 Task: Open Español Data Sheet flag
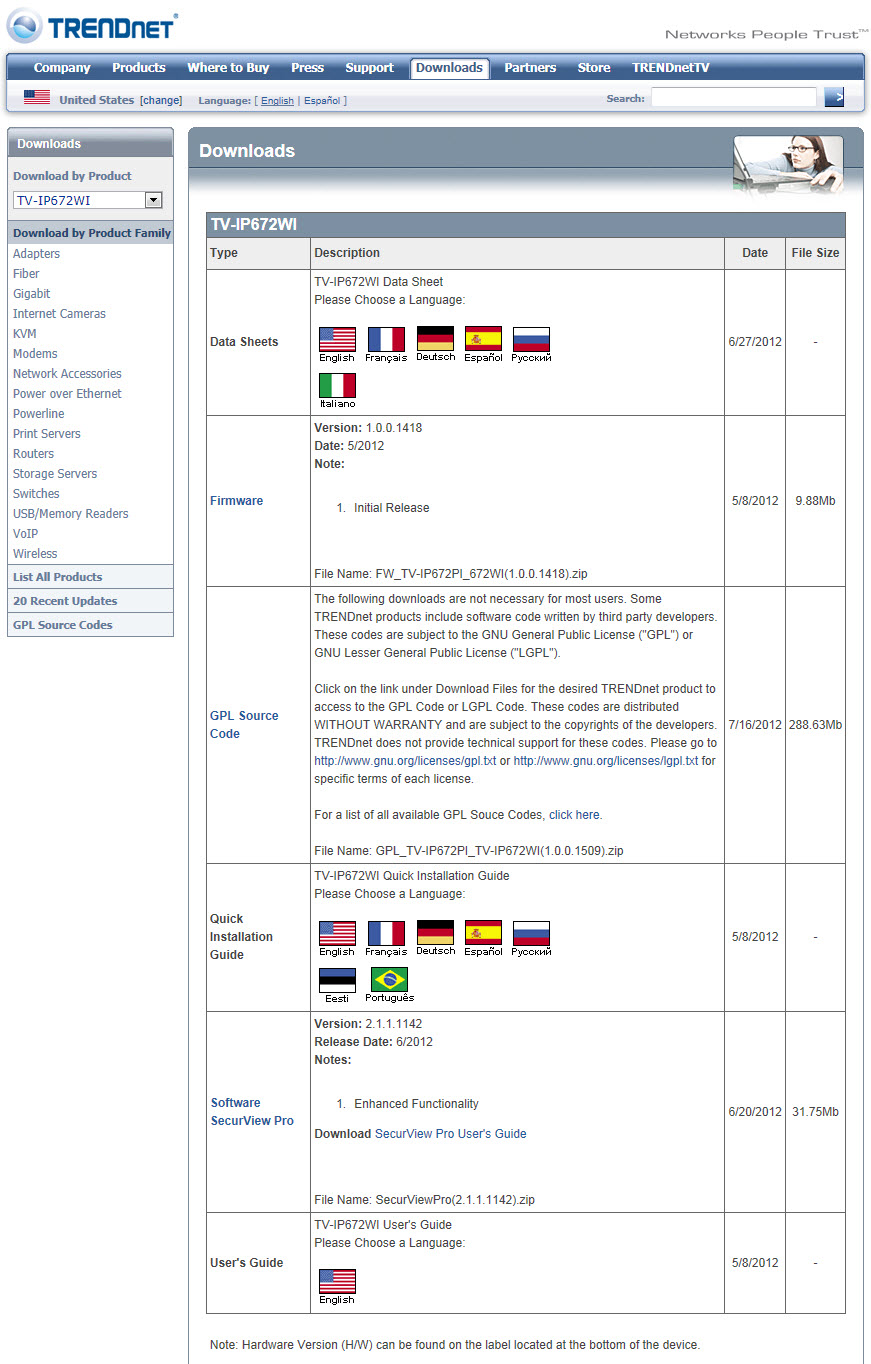pyautogui.click(x=483, y=339)
